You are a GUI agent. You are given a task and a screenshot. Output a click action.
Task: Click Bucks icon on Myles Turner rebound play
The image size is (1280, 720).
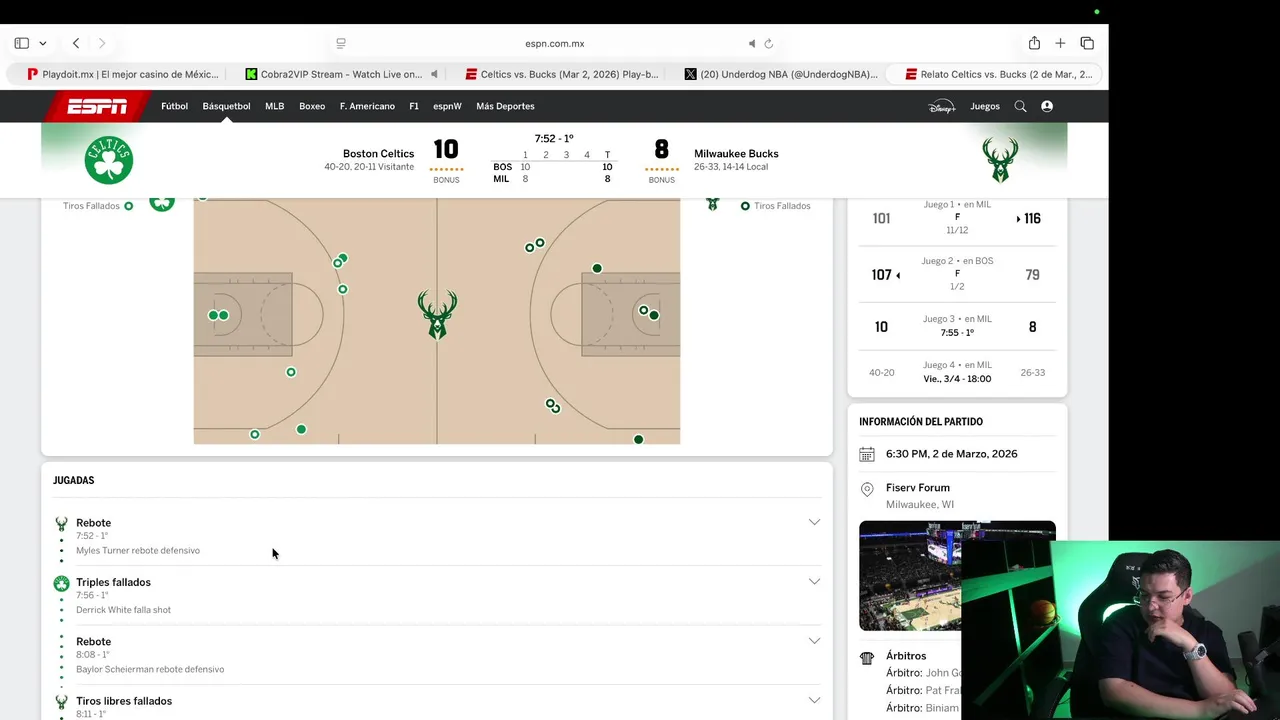pyautogui.click(x=61, y=523)
